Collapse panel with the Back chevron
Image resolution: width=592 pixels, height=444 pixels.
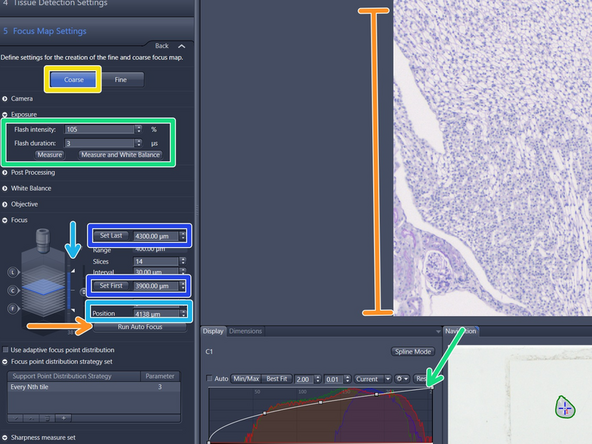point(182,46)
